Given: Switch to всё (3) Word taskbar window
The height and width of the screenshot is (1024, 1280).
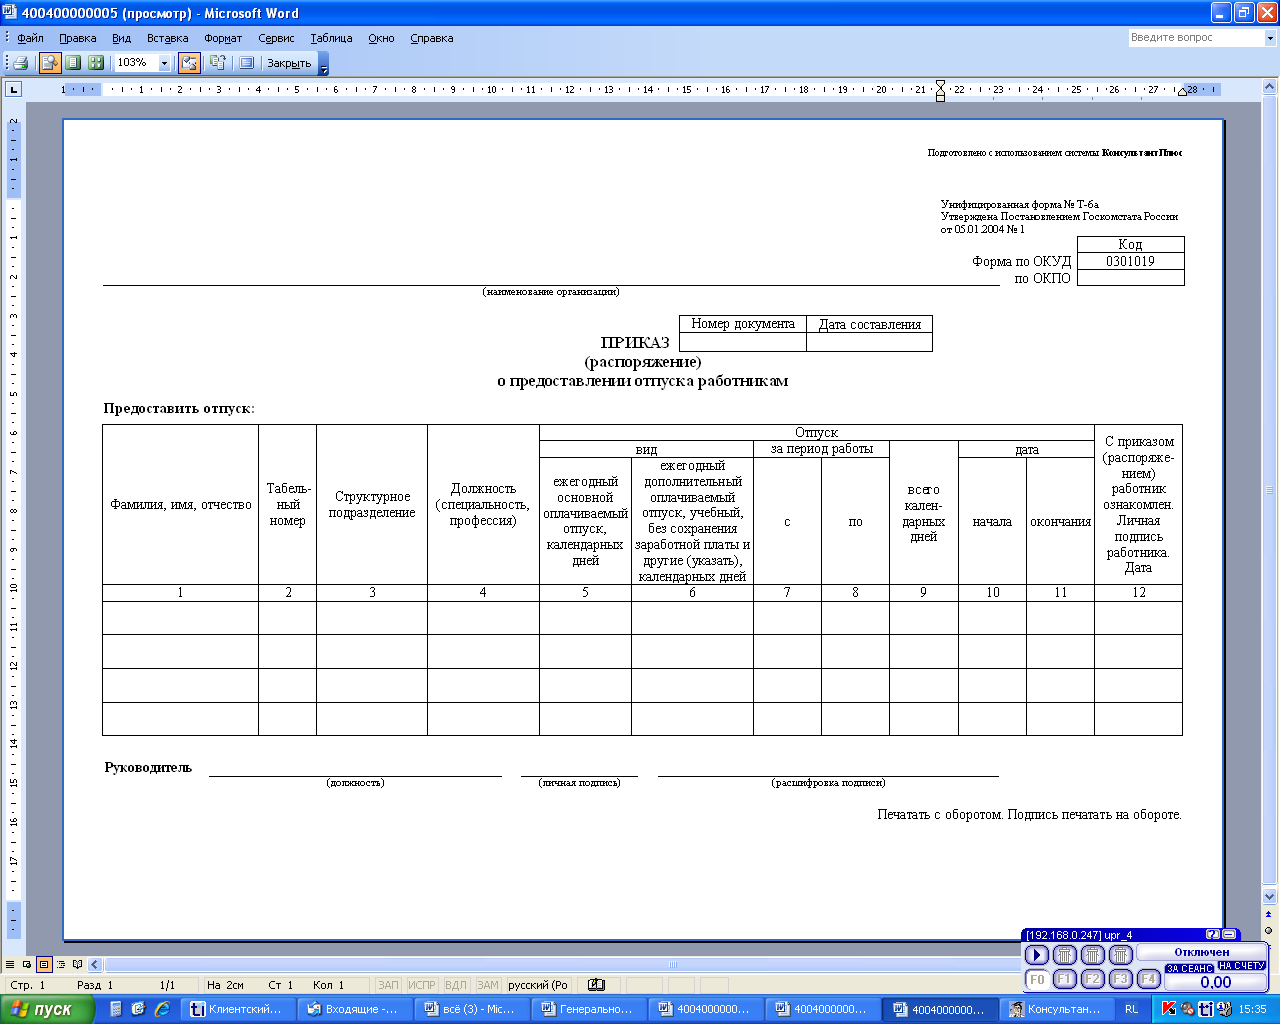Looking at the screenshot, I should point(473,1010).
